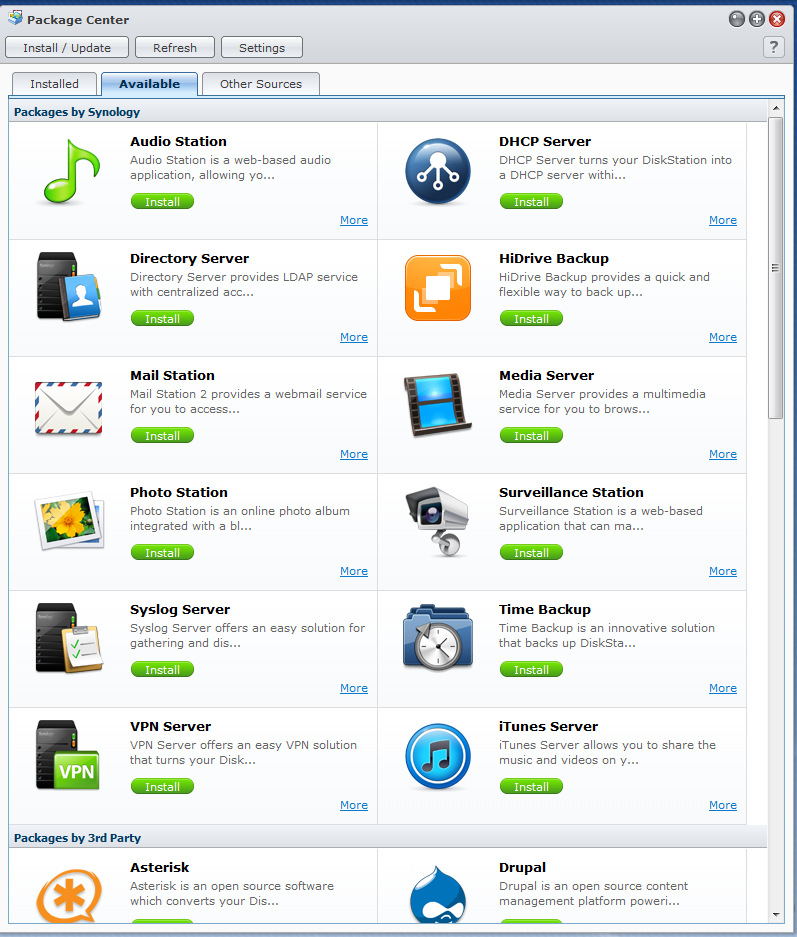
Task: Maximize the Package Center window
Action: (757, 19)
